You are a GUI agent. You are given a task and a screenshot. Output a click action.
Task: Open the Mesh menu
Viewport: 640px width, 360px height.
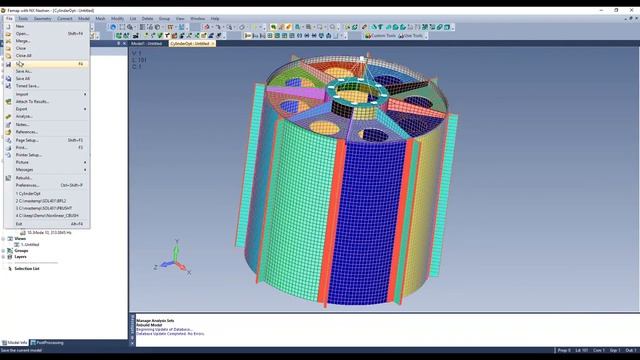[x=100, y=18]
